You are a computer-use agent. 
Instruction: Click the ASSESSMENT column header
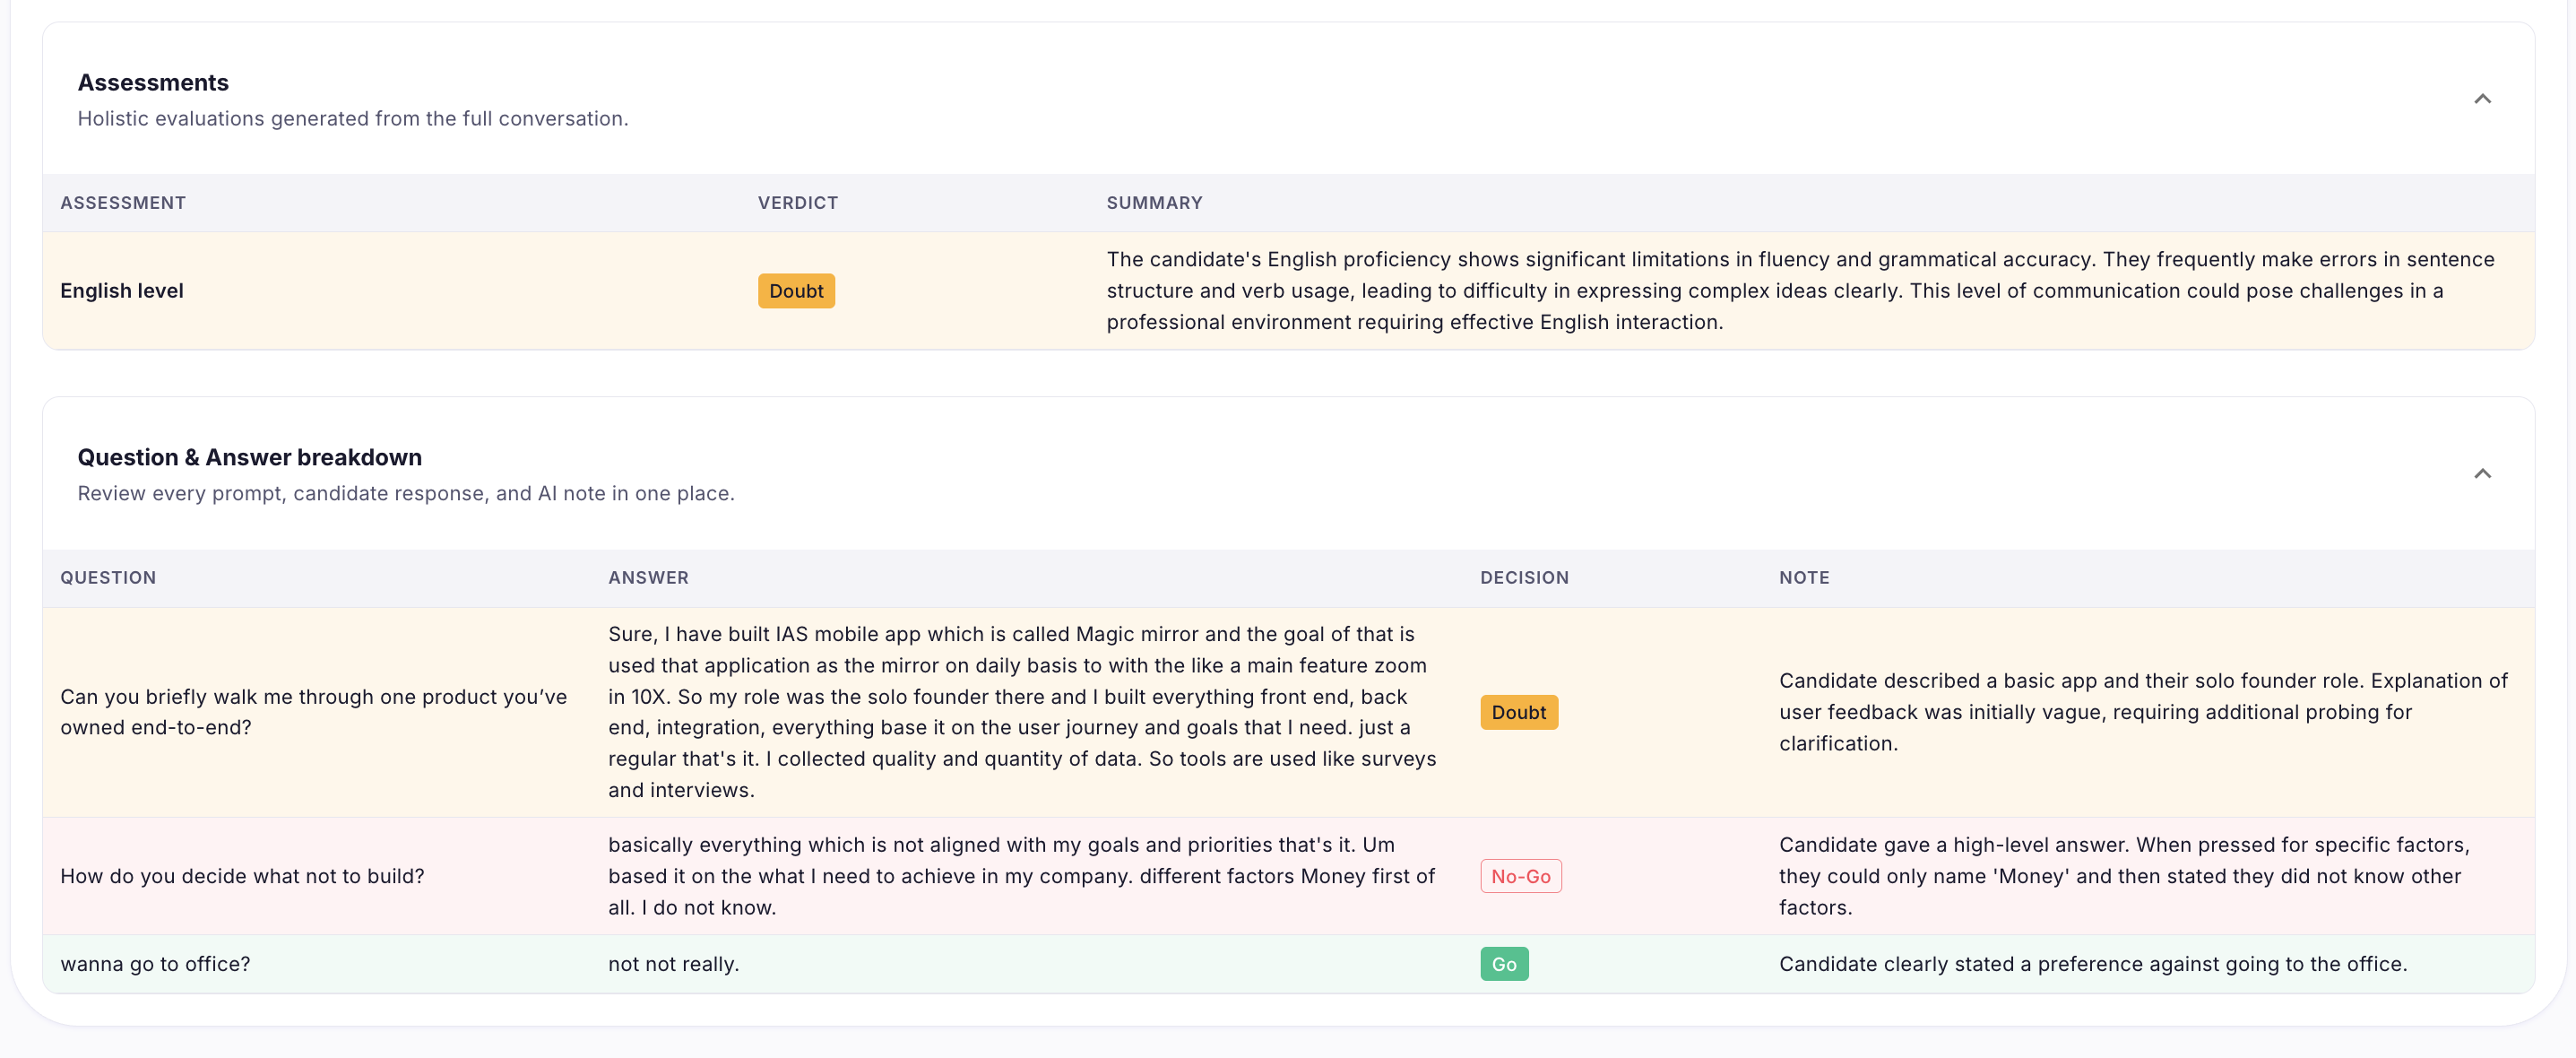tap(123, 203)
